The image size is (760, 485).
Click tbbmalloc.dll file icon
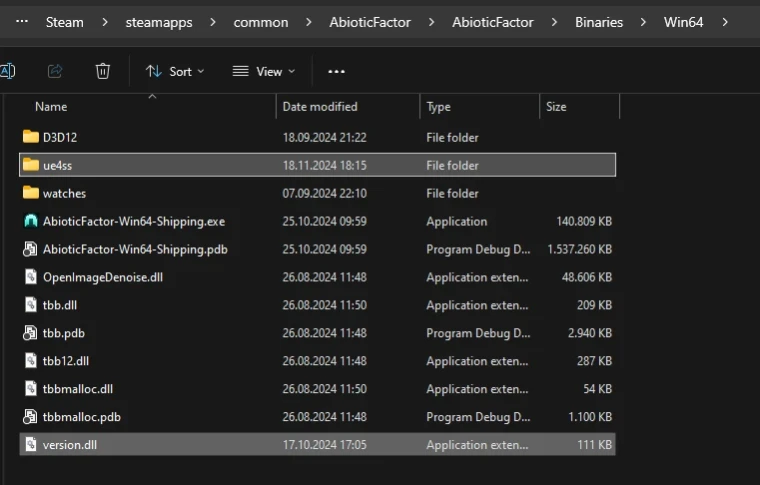31,389
